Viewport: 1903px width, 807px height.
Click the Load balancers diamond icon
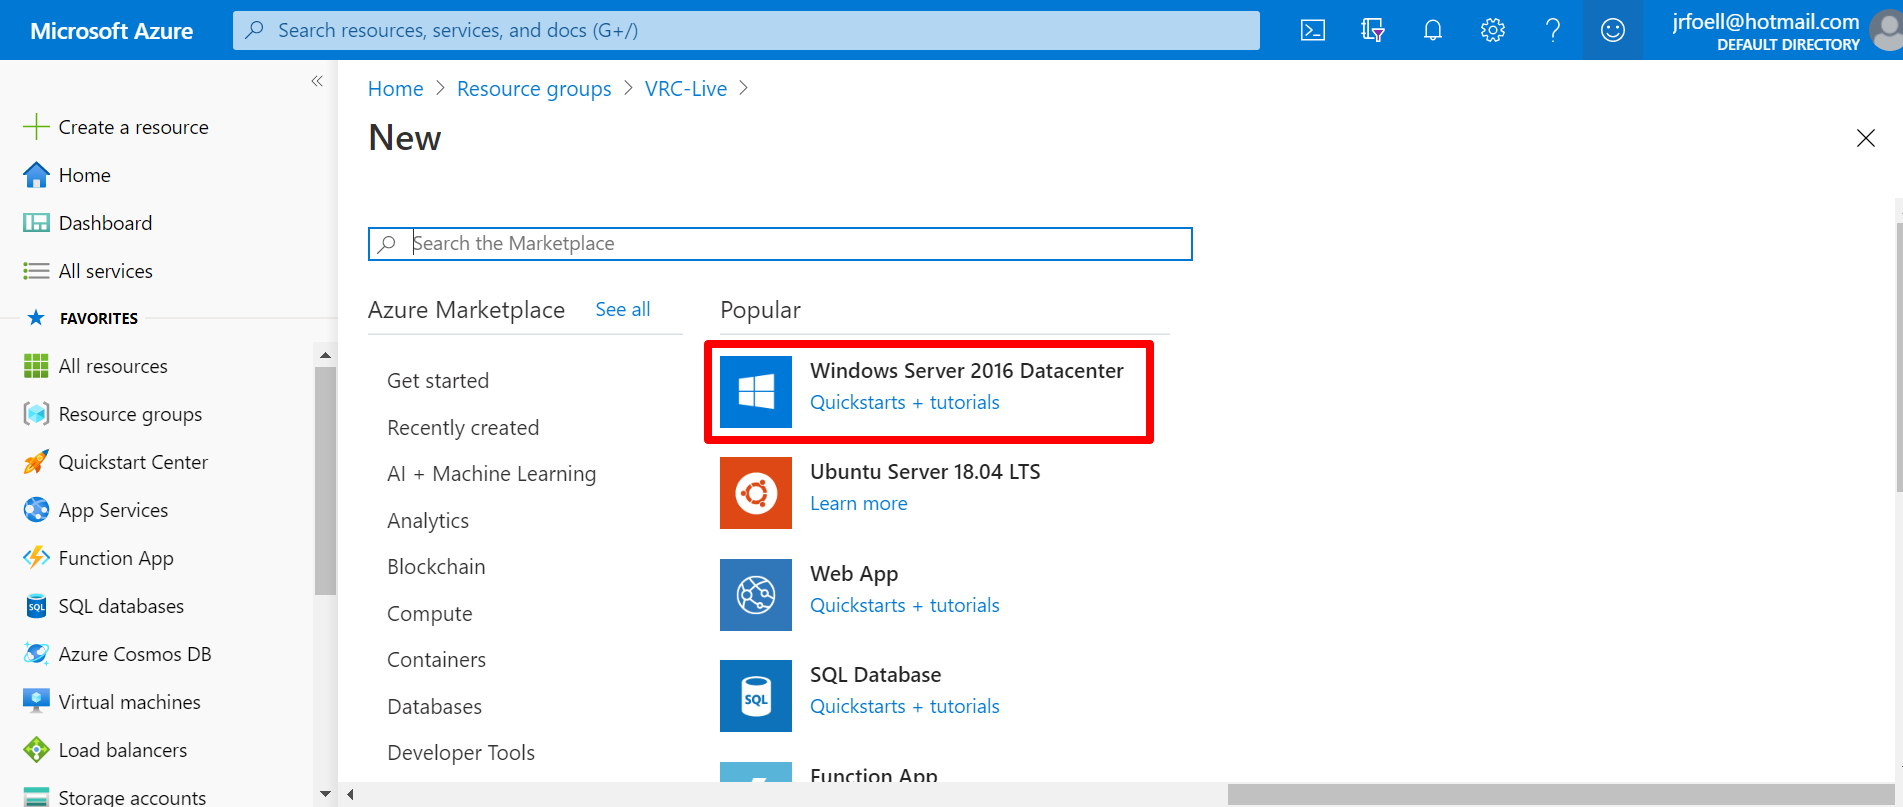click(36, 750)
